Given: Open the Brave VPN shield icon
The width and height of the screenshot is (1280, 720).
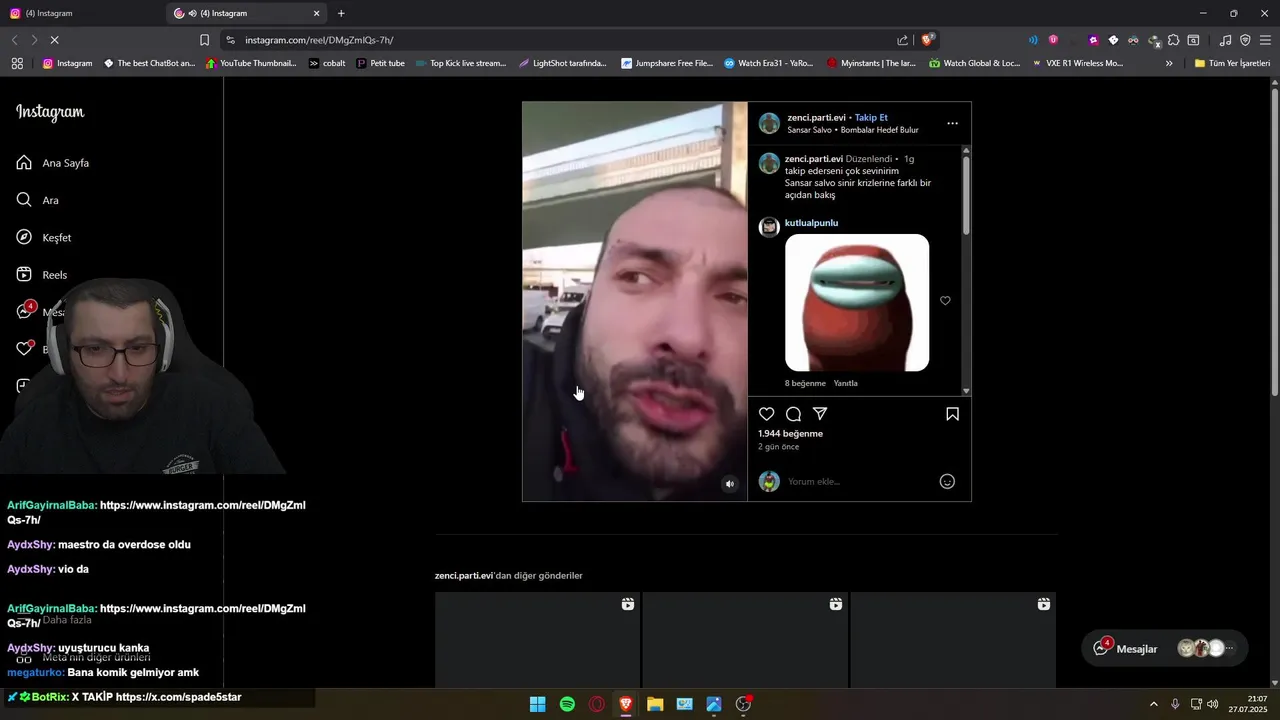Looking at the screenshot, I should click(1245, 40).
